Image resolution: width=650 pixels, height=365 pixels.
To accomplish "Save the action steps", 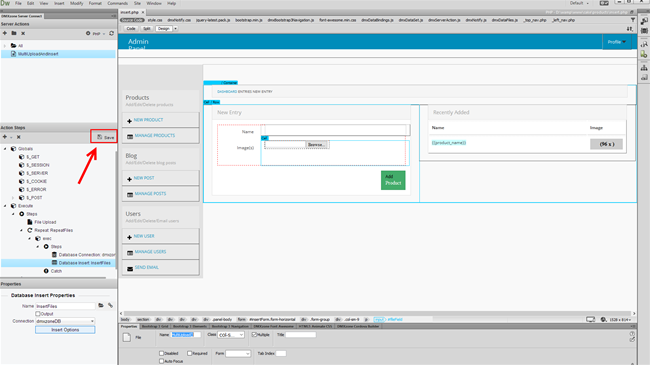I will pos(105,137).
